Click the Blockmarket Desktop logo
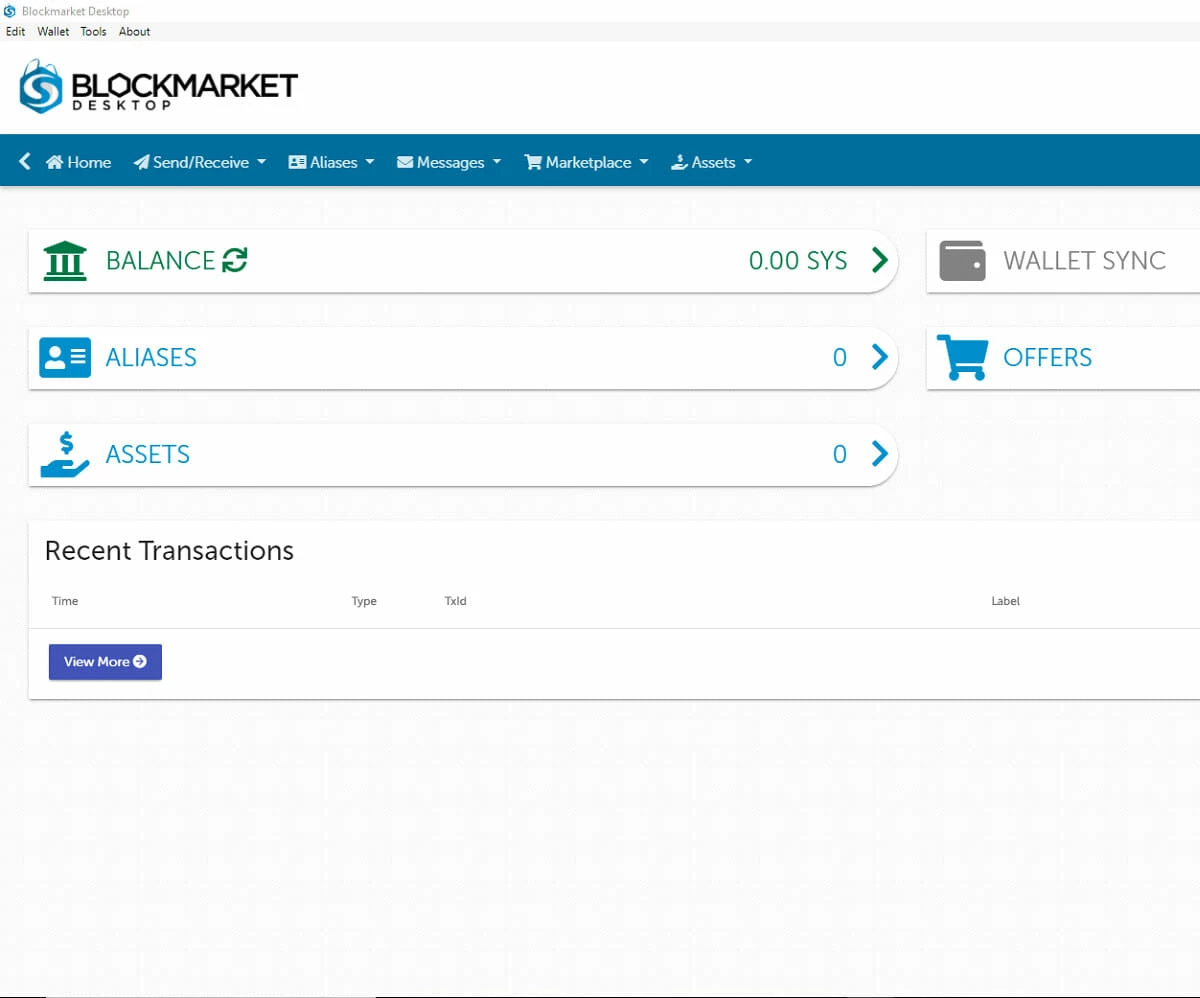The image size is (1200, 998). click(158, 87)
